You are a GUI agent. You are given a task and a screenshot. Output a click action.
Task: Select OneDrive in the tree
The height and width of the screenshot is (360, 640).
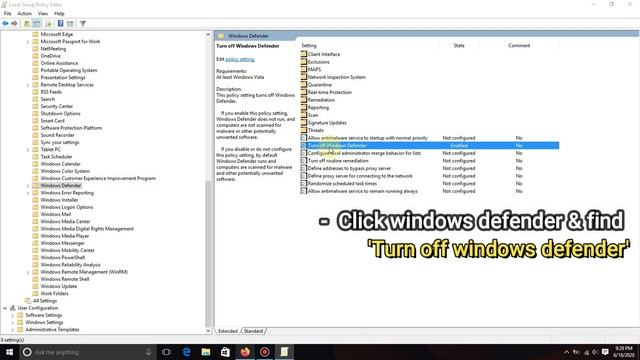click(50, 56)
